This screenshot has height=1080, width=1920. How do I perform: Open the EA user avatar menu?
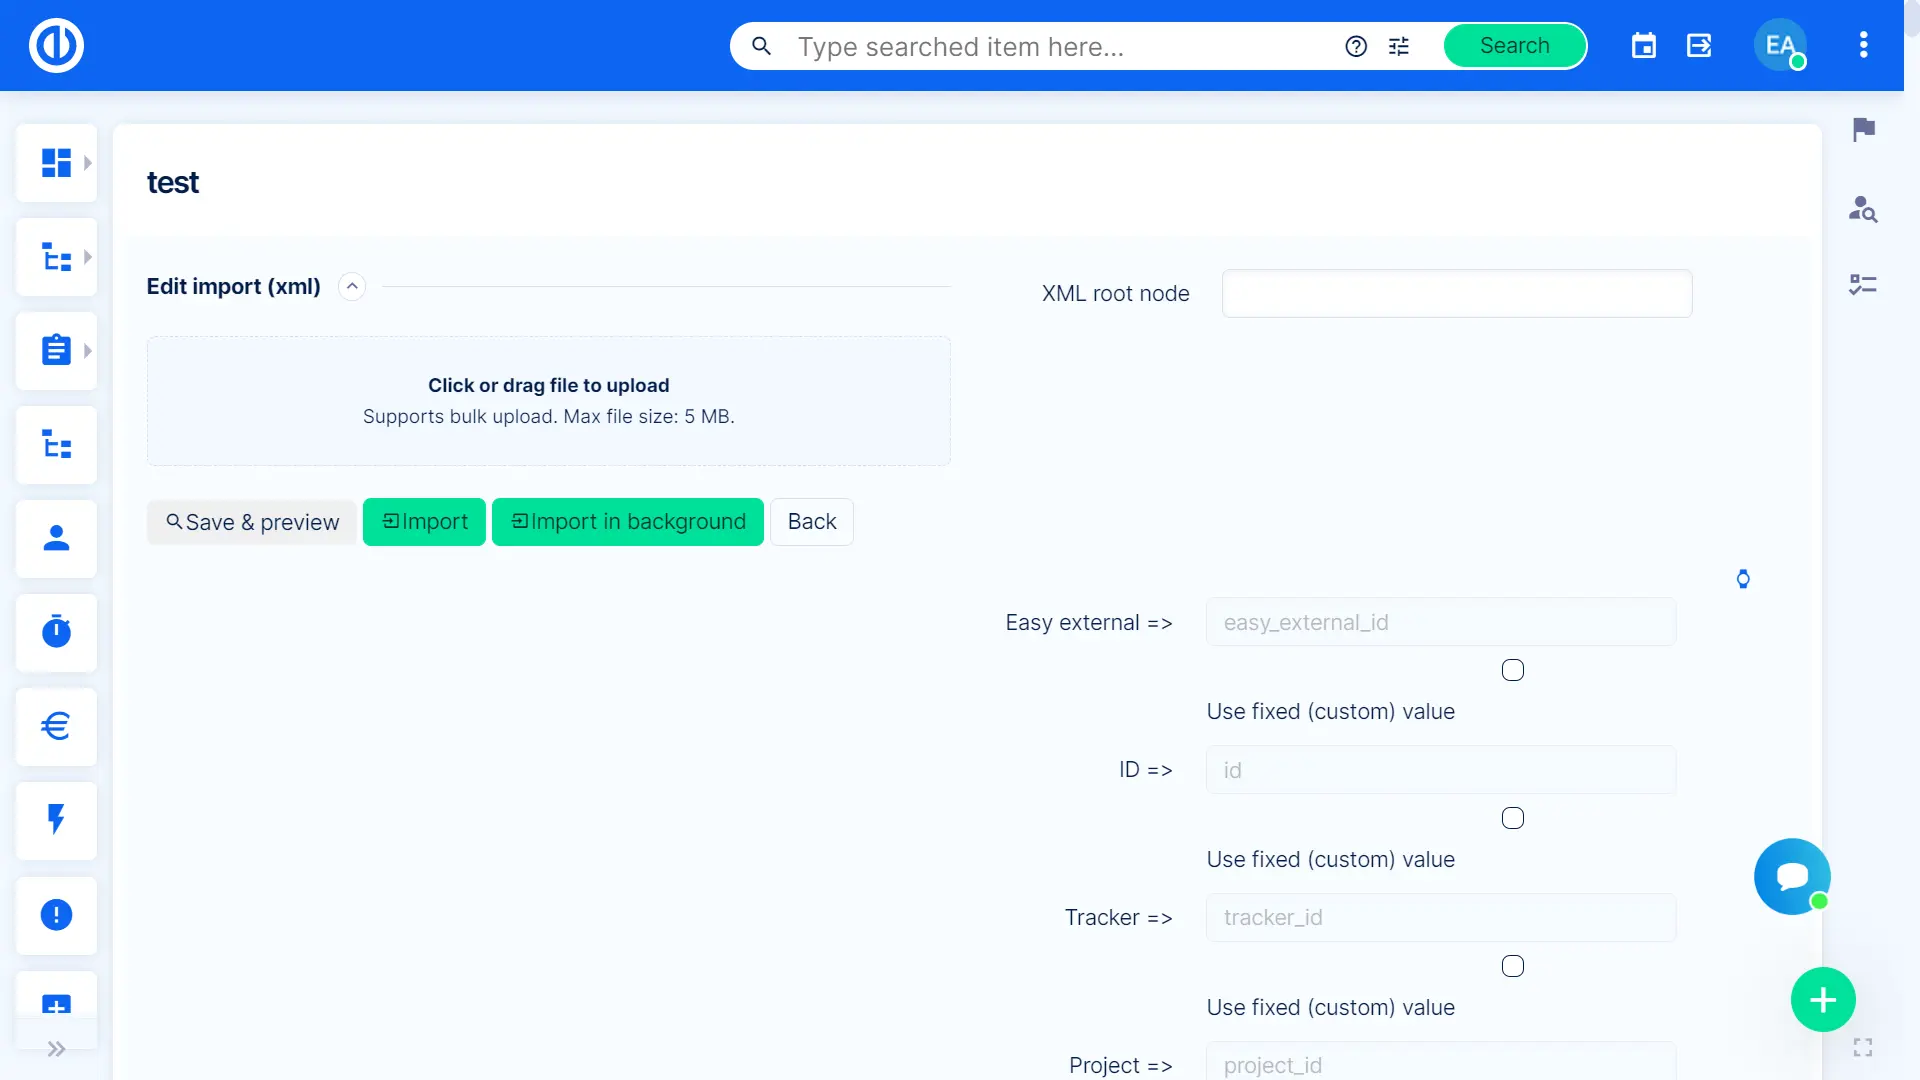pos(1779,46)
